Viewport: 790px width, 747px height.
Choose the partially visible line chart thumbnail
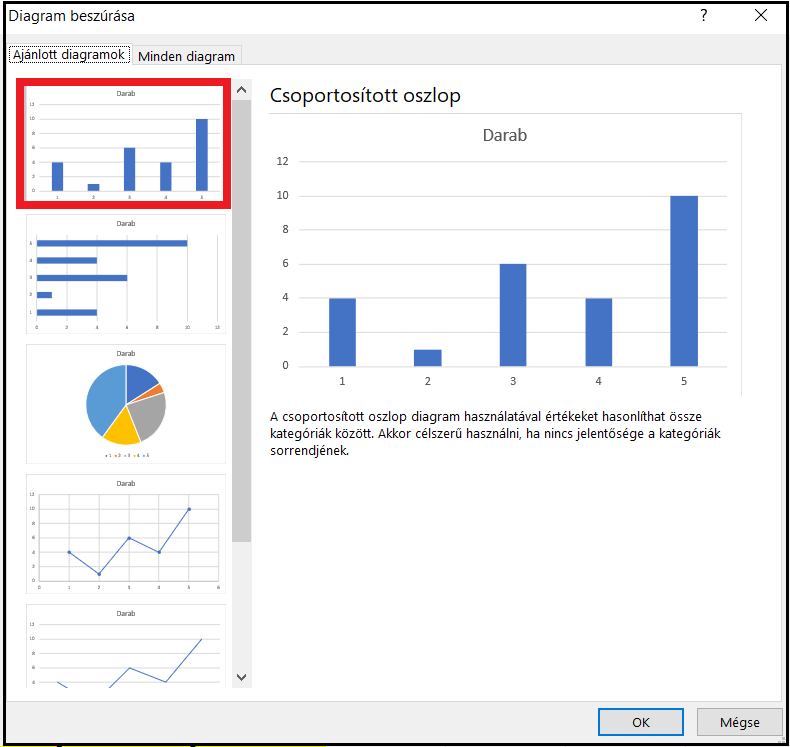pyautogui.click(x=126, y=647)
